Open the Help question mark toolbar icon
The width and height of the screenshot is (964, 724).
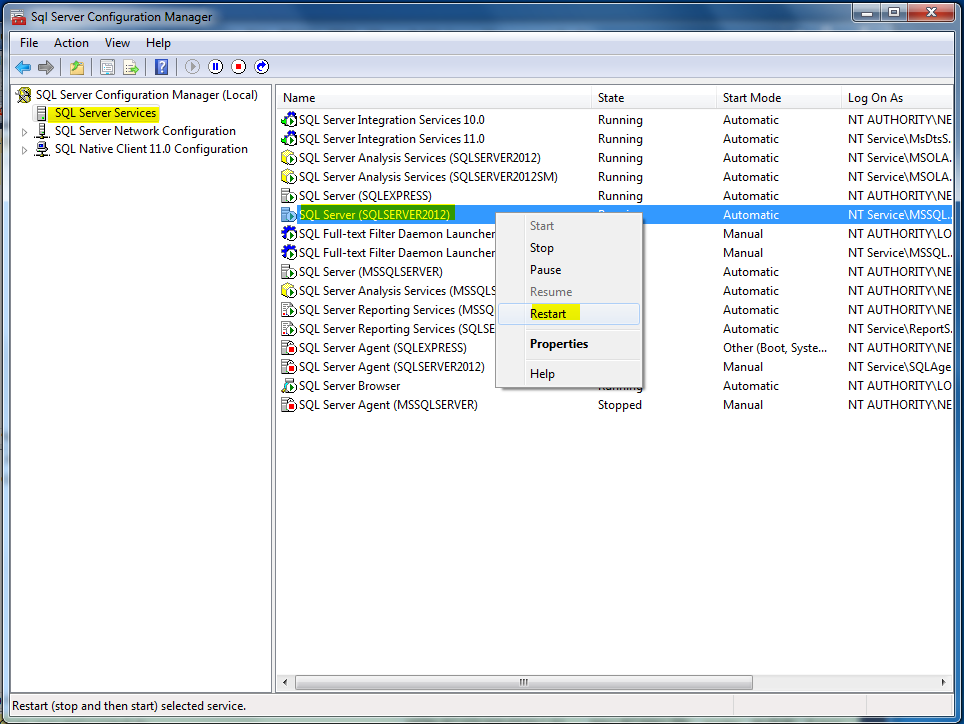(161, 67)
